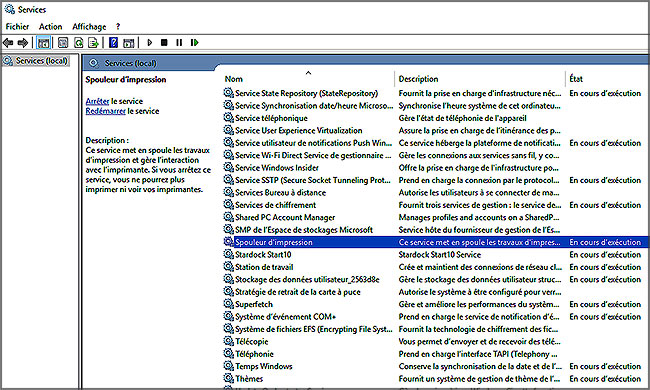Select Service Windows Insider
Screen dimensions: 650x390
coord(276,168)
